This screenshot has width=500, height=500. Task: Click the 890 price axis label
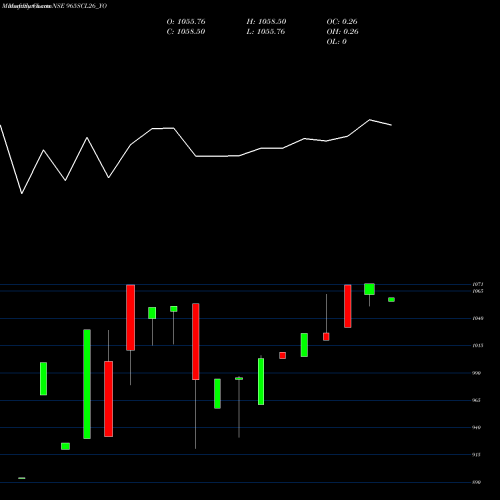tap(477, 482)
